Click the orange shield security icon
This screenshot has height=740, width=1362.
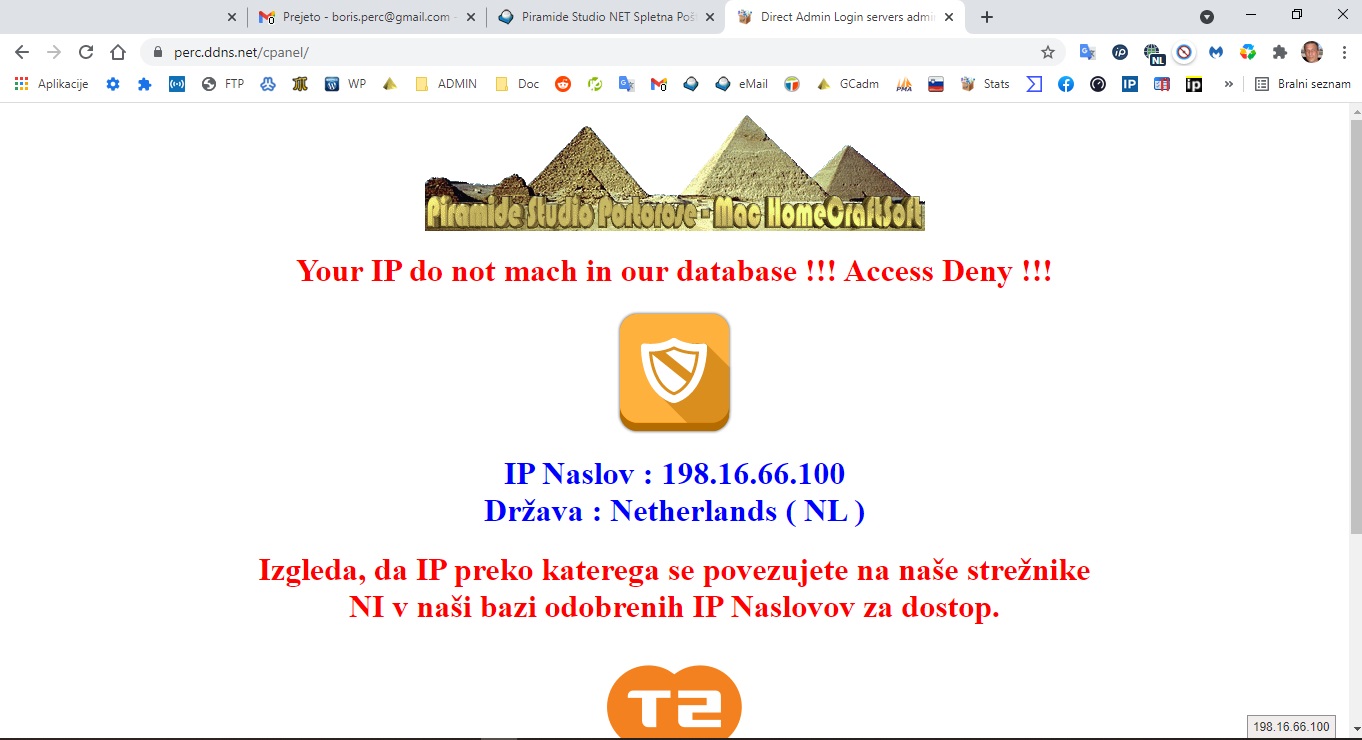674,372
